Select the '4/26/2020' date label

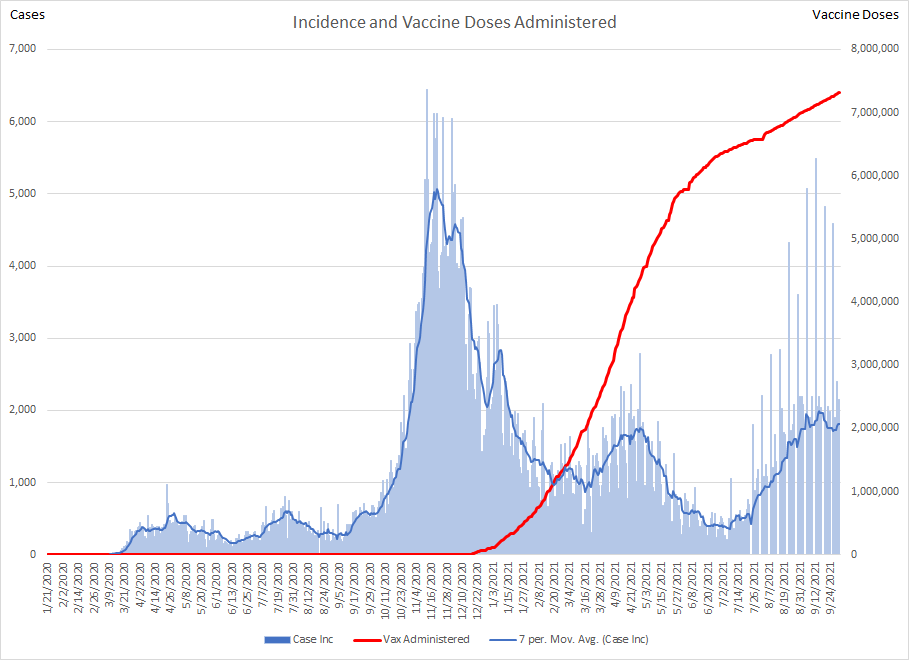click(170, 586)
